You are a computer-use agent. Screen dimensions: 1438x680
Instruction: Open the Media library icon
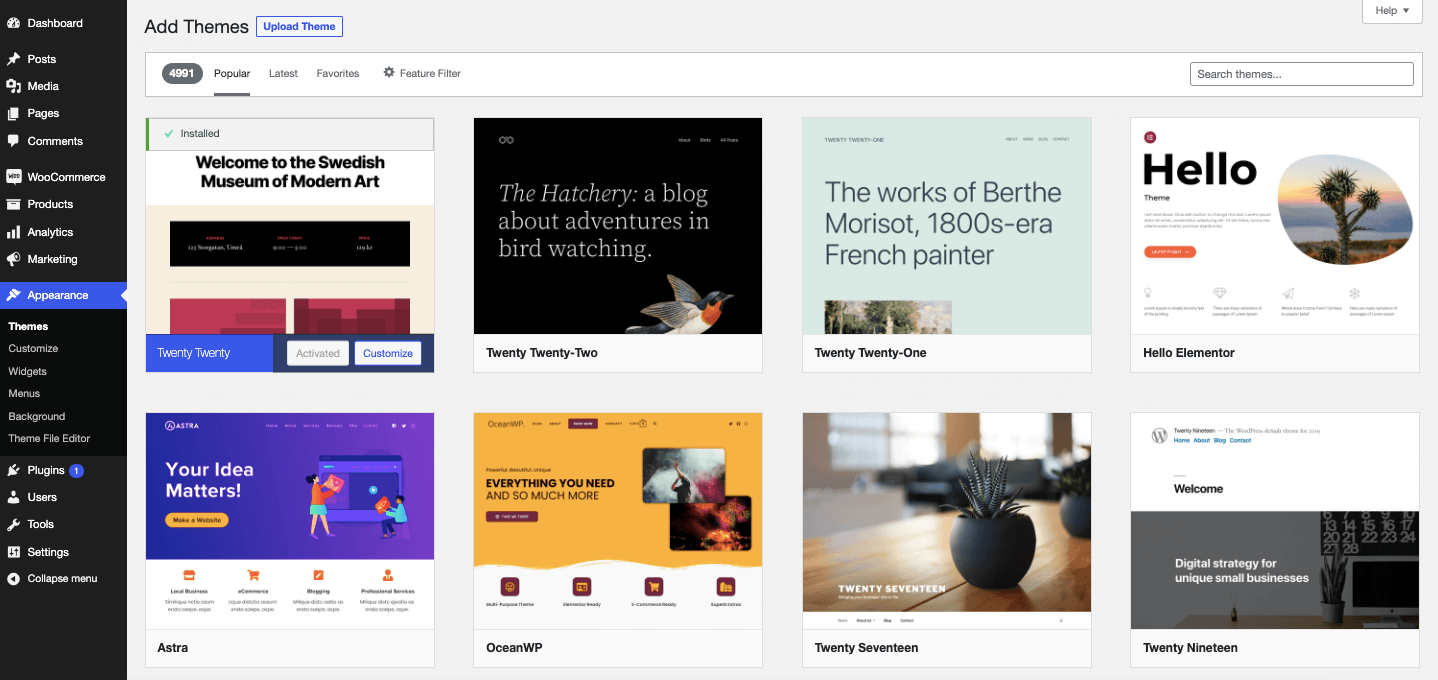click(14, 86)
